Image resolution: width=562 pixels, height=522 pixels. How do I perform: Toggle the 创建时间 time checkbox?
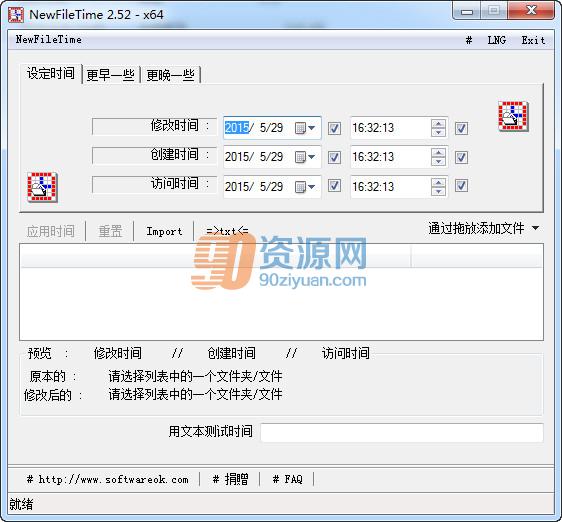tap(461, 157)
